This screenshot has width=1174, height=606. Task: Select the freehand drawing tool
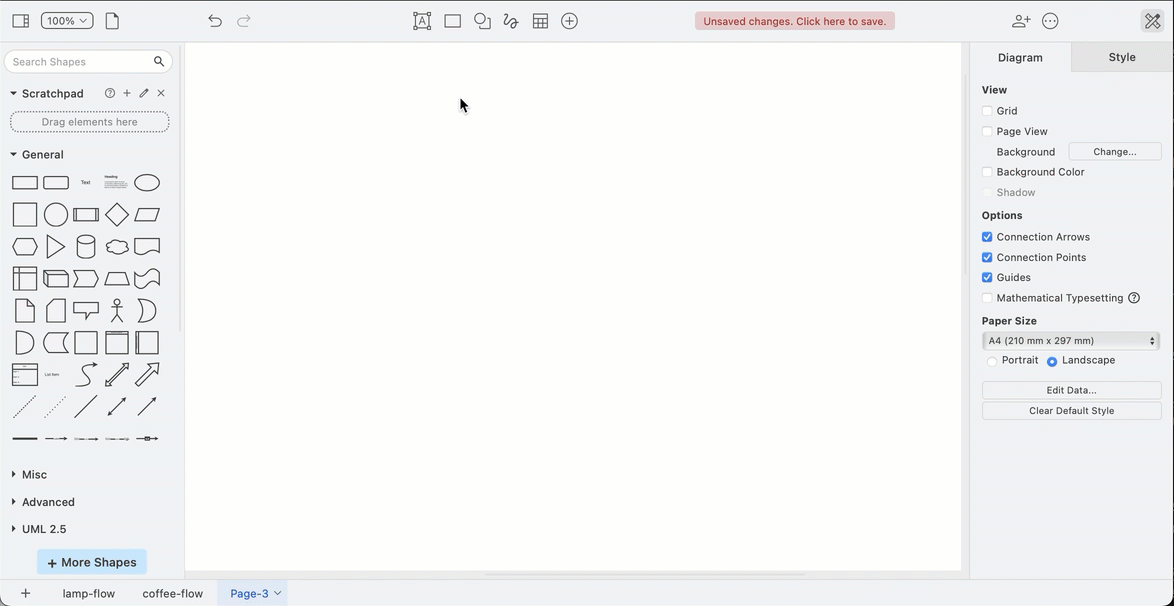coord(510,20)
